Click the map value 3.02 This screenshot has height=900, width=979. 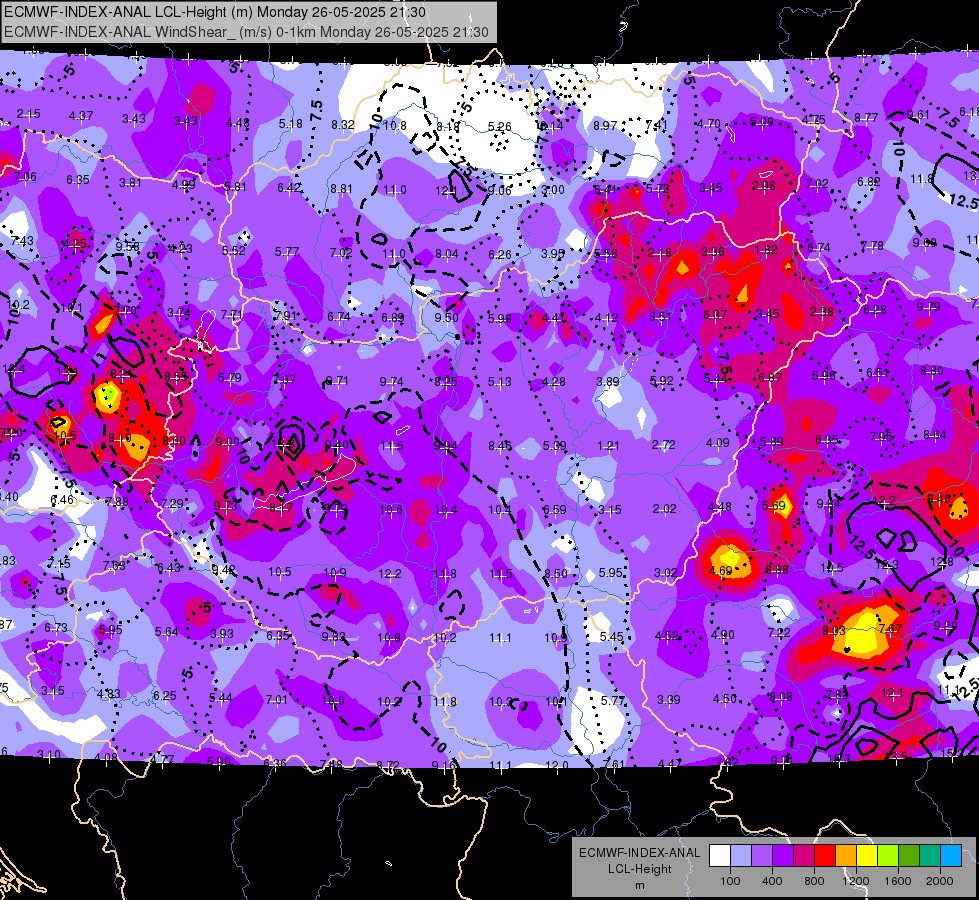(x=666, y=573)
